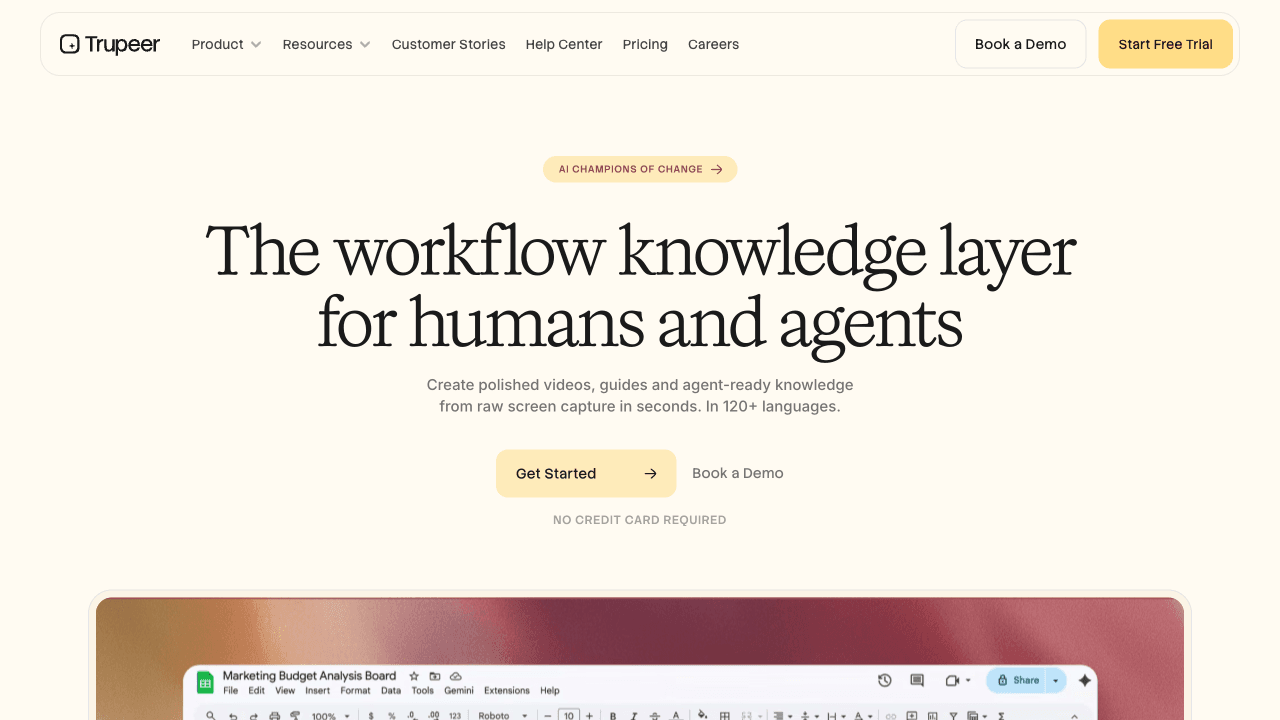1280x720 pixels.
Task: Click the green Google Sheets logo
Action: tap(205, 682)
